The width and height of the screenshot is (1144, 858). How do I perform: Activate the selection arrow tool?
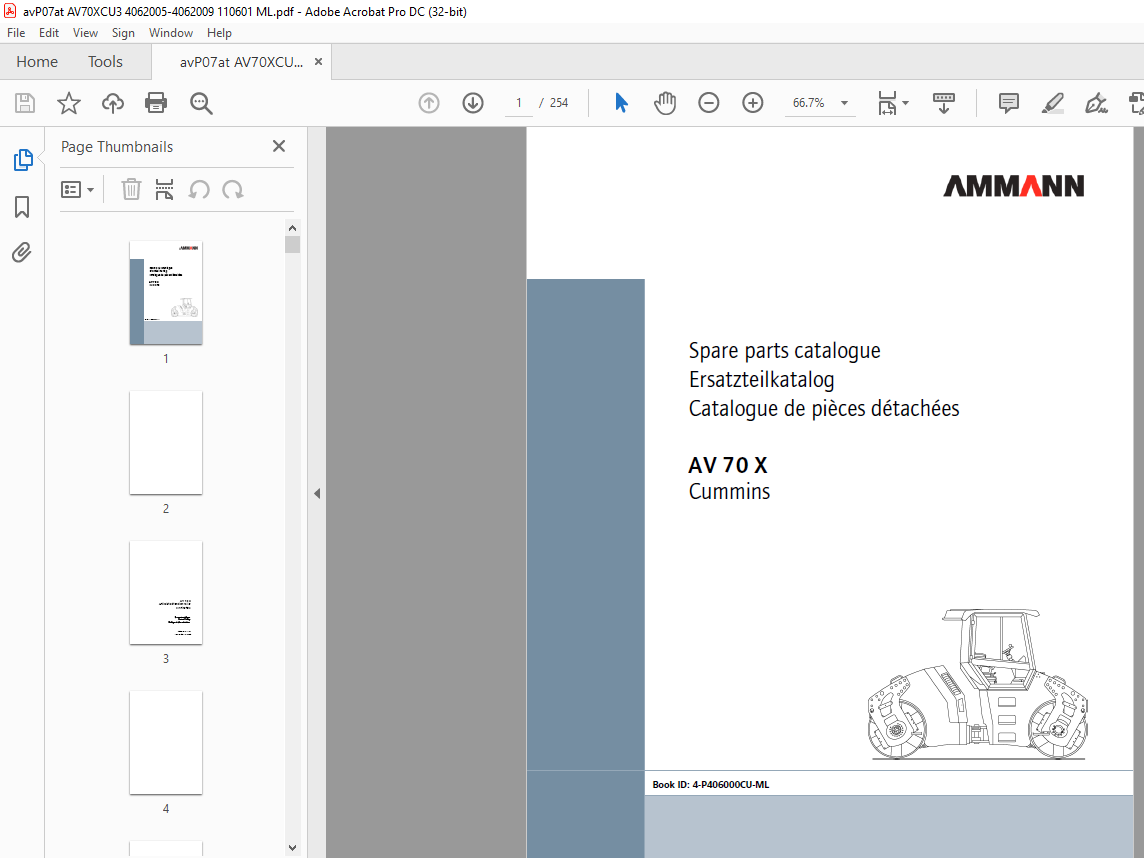621,103
